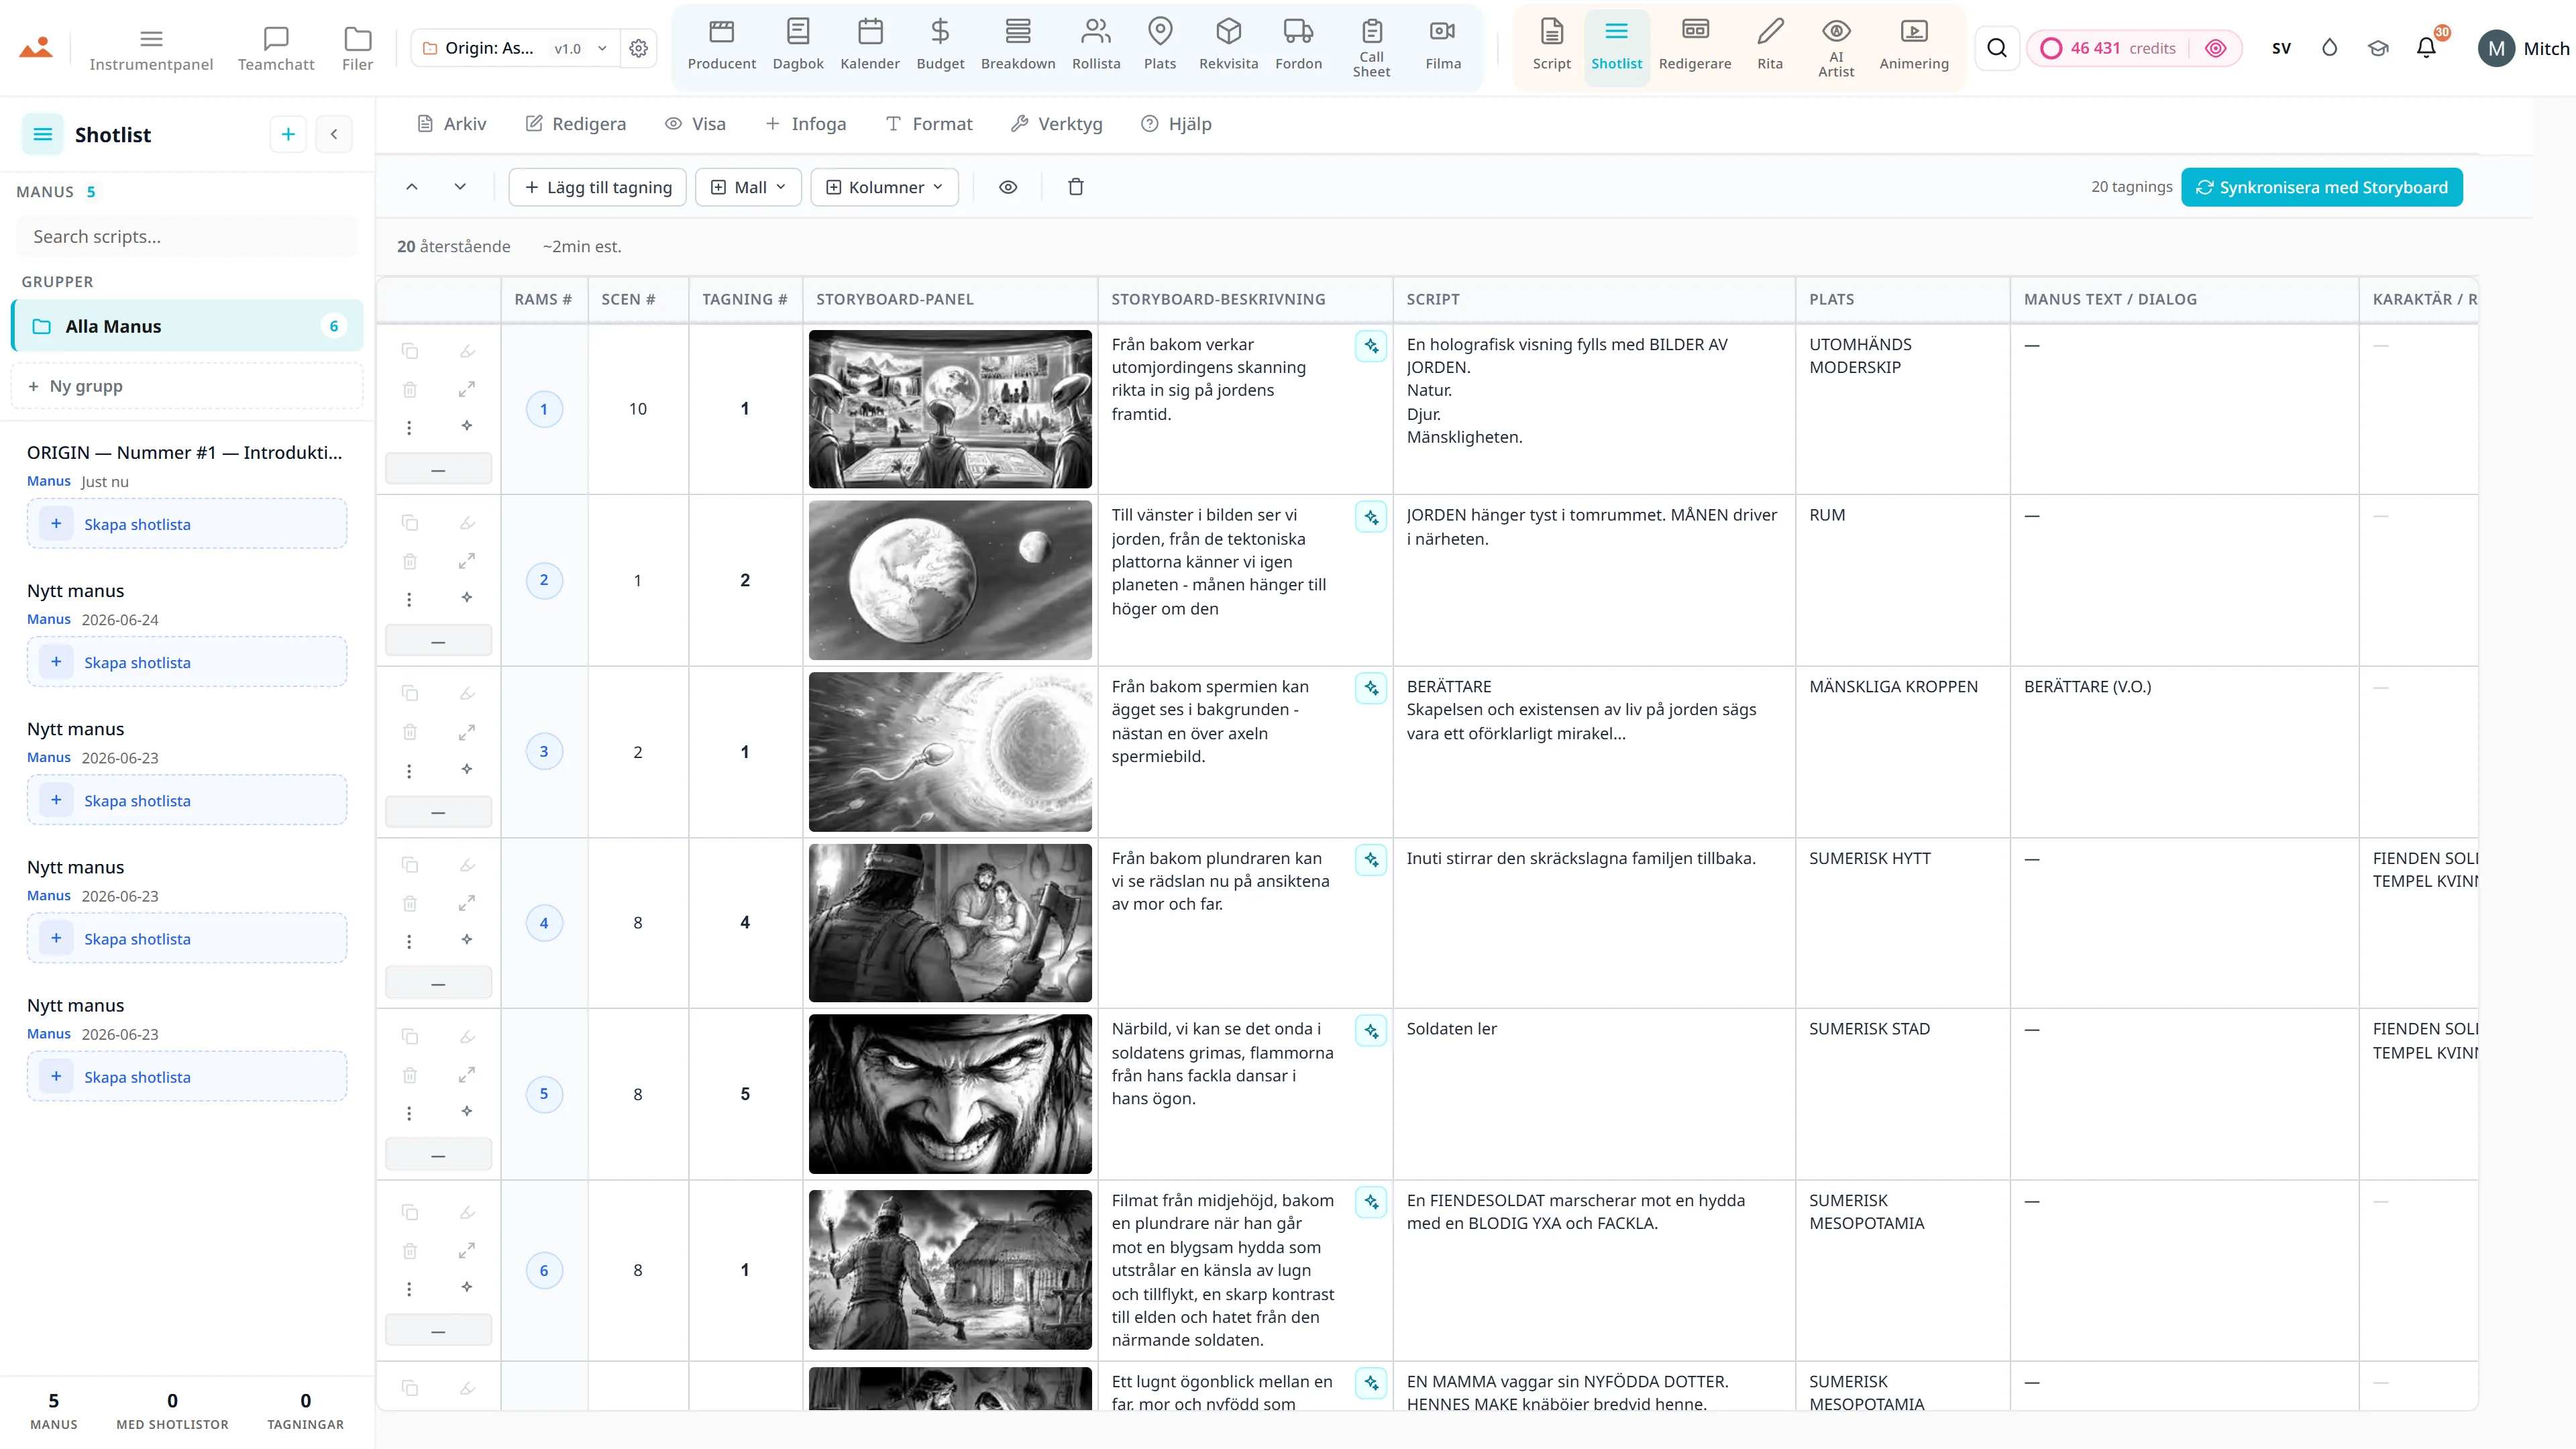2576x1449 pixels.
Task: Move selection up with the up chevron
Action: (x=412, y=187)
